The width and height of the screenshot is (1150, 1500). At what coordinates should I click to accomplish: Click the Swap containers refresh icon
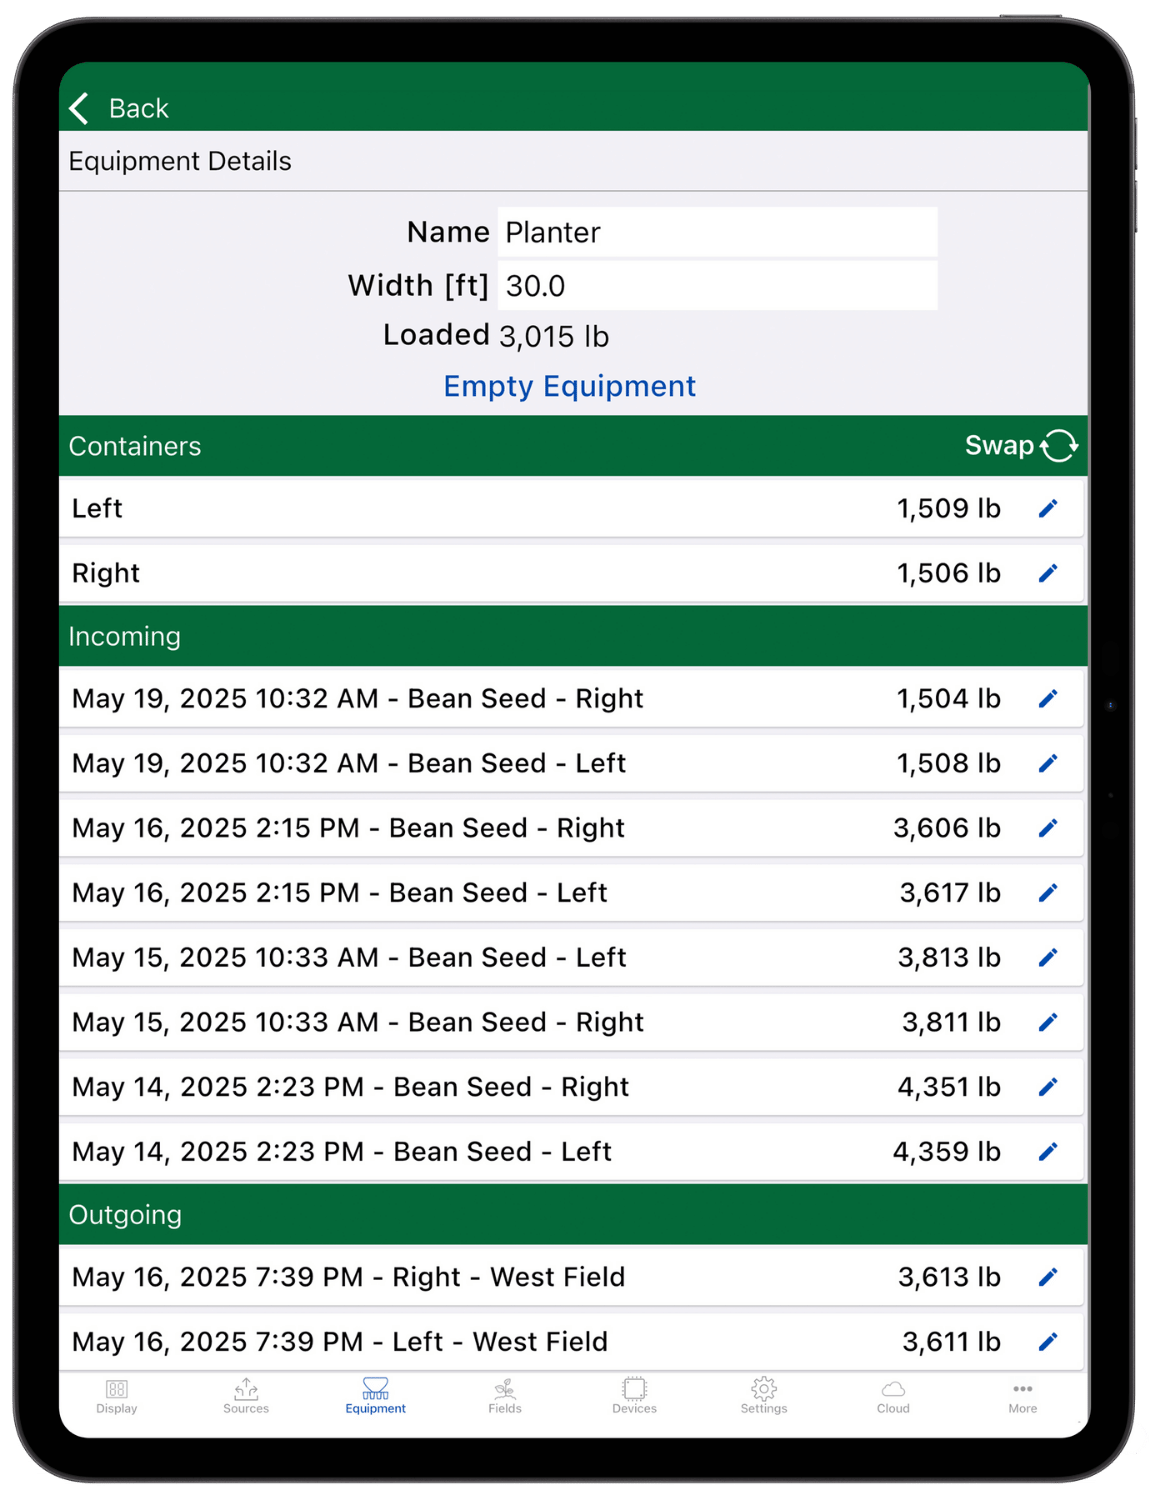pos(1060,445)
